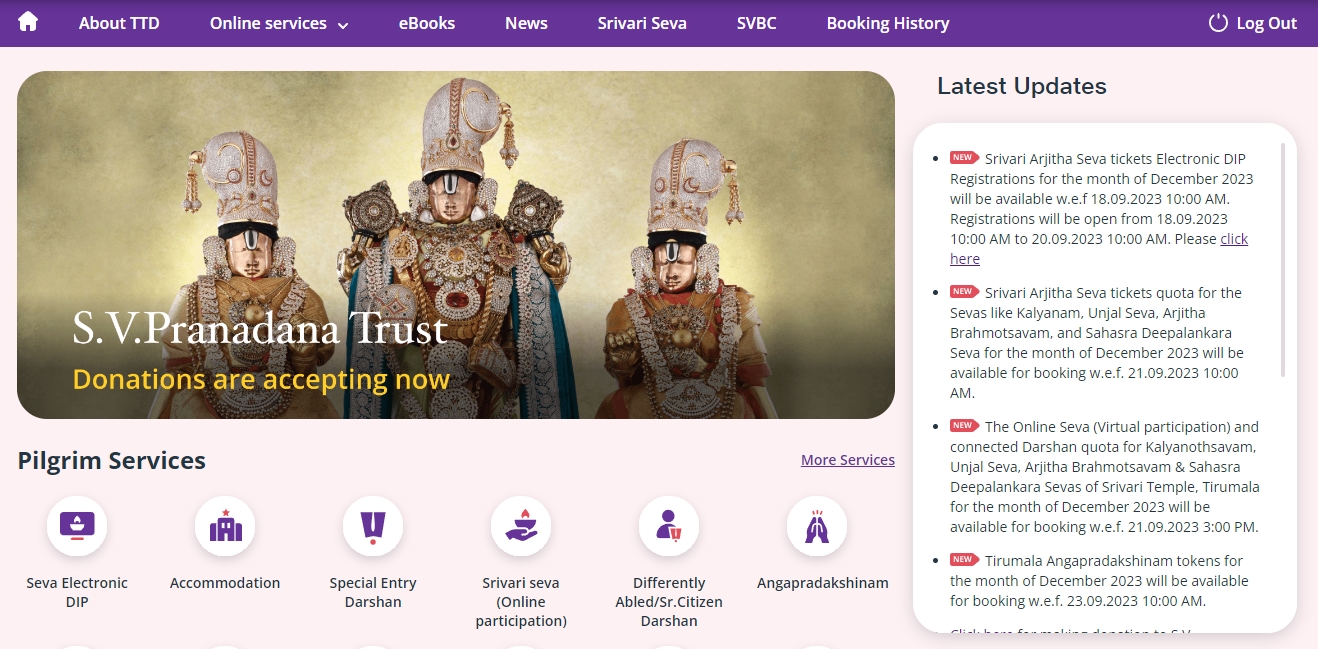1318x649 pixels.
Task: Select the Special Entry Darshan icon
Action: pyautogui.click(x=373, y=526)
